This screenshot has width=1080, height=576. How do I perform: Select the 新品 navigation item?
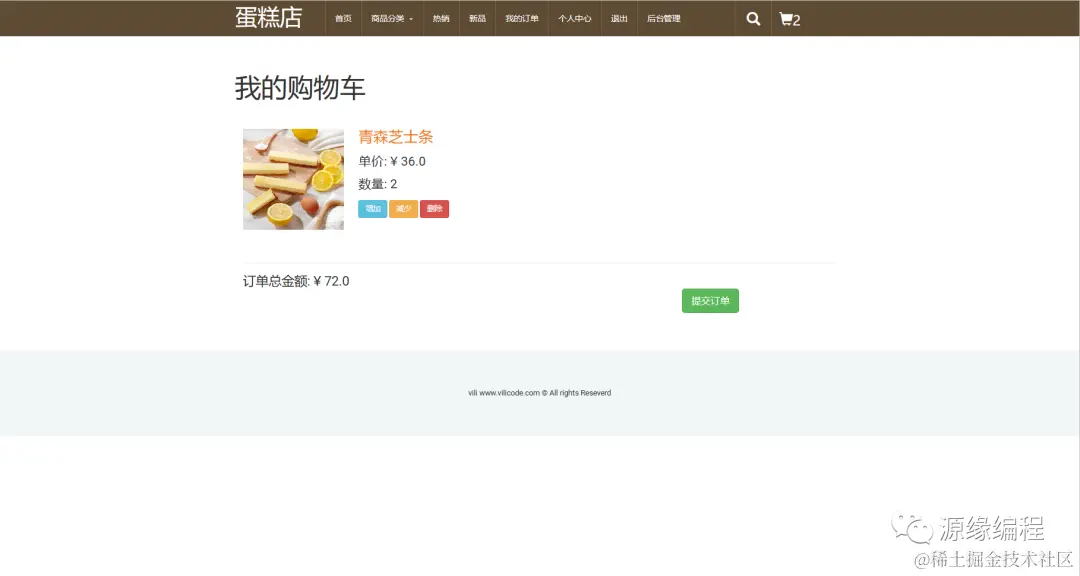(477, 18)
